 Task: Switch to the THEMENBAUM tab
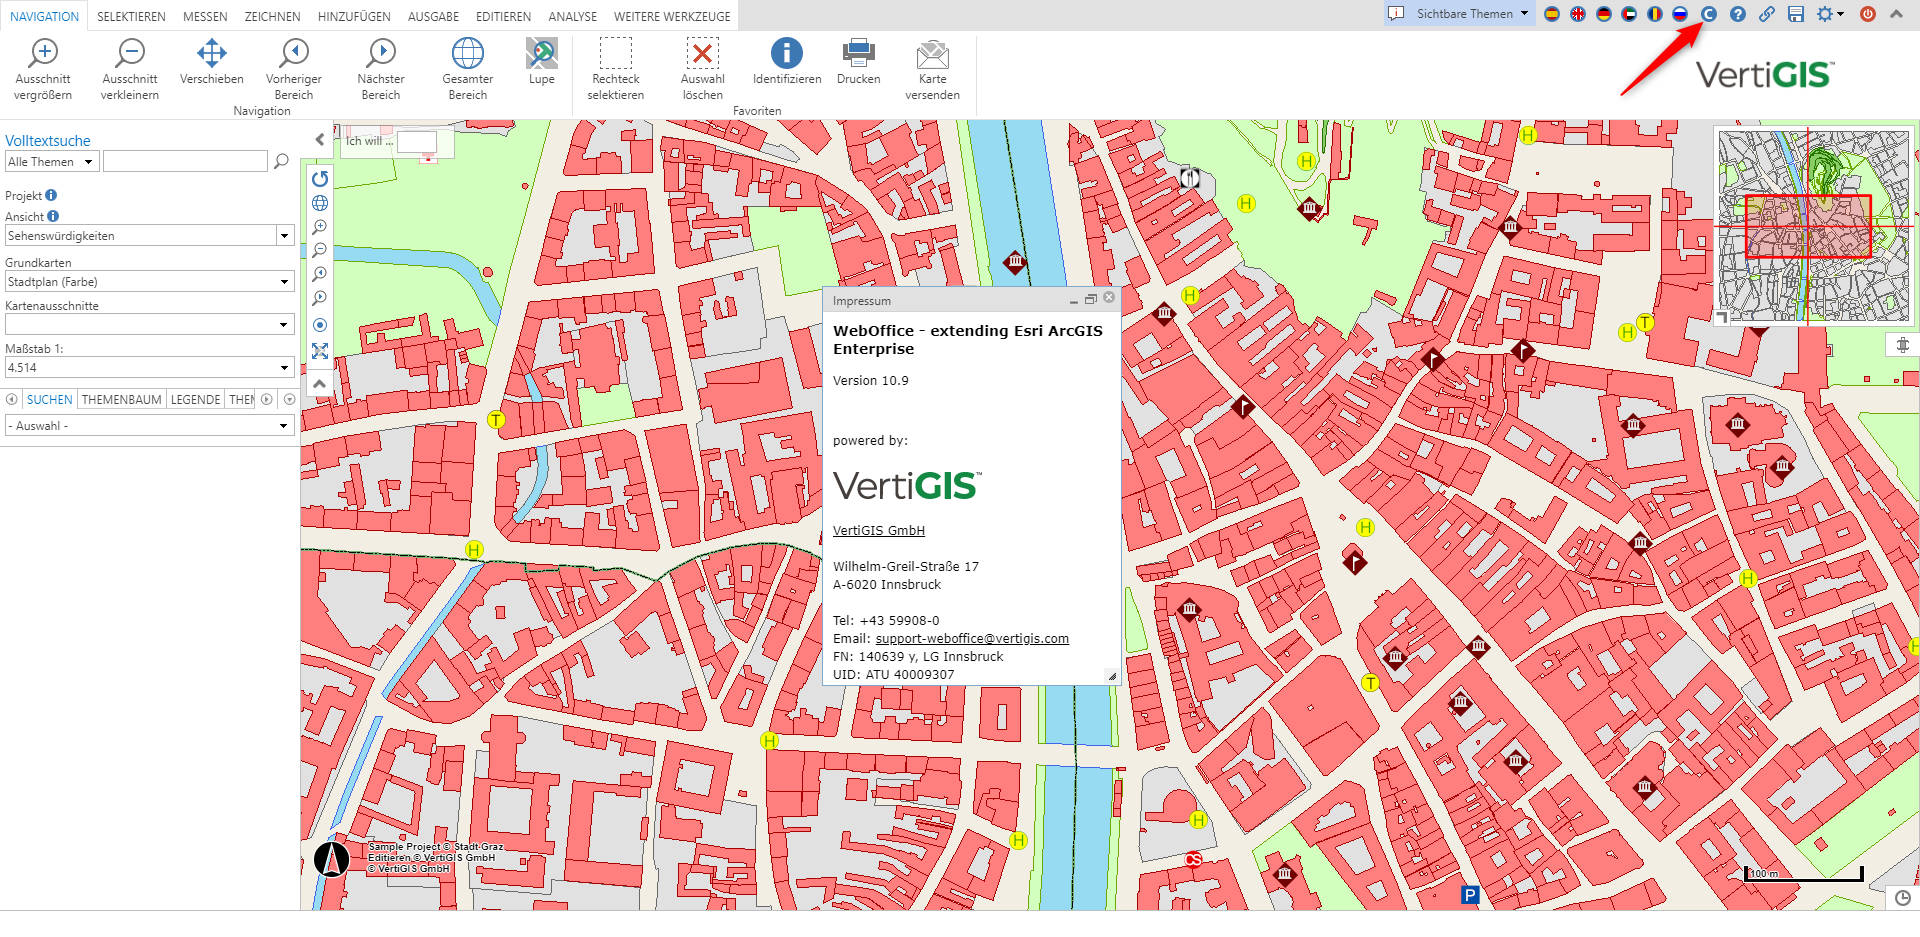121,399
